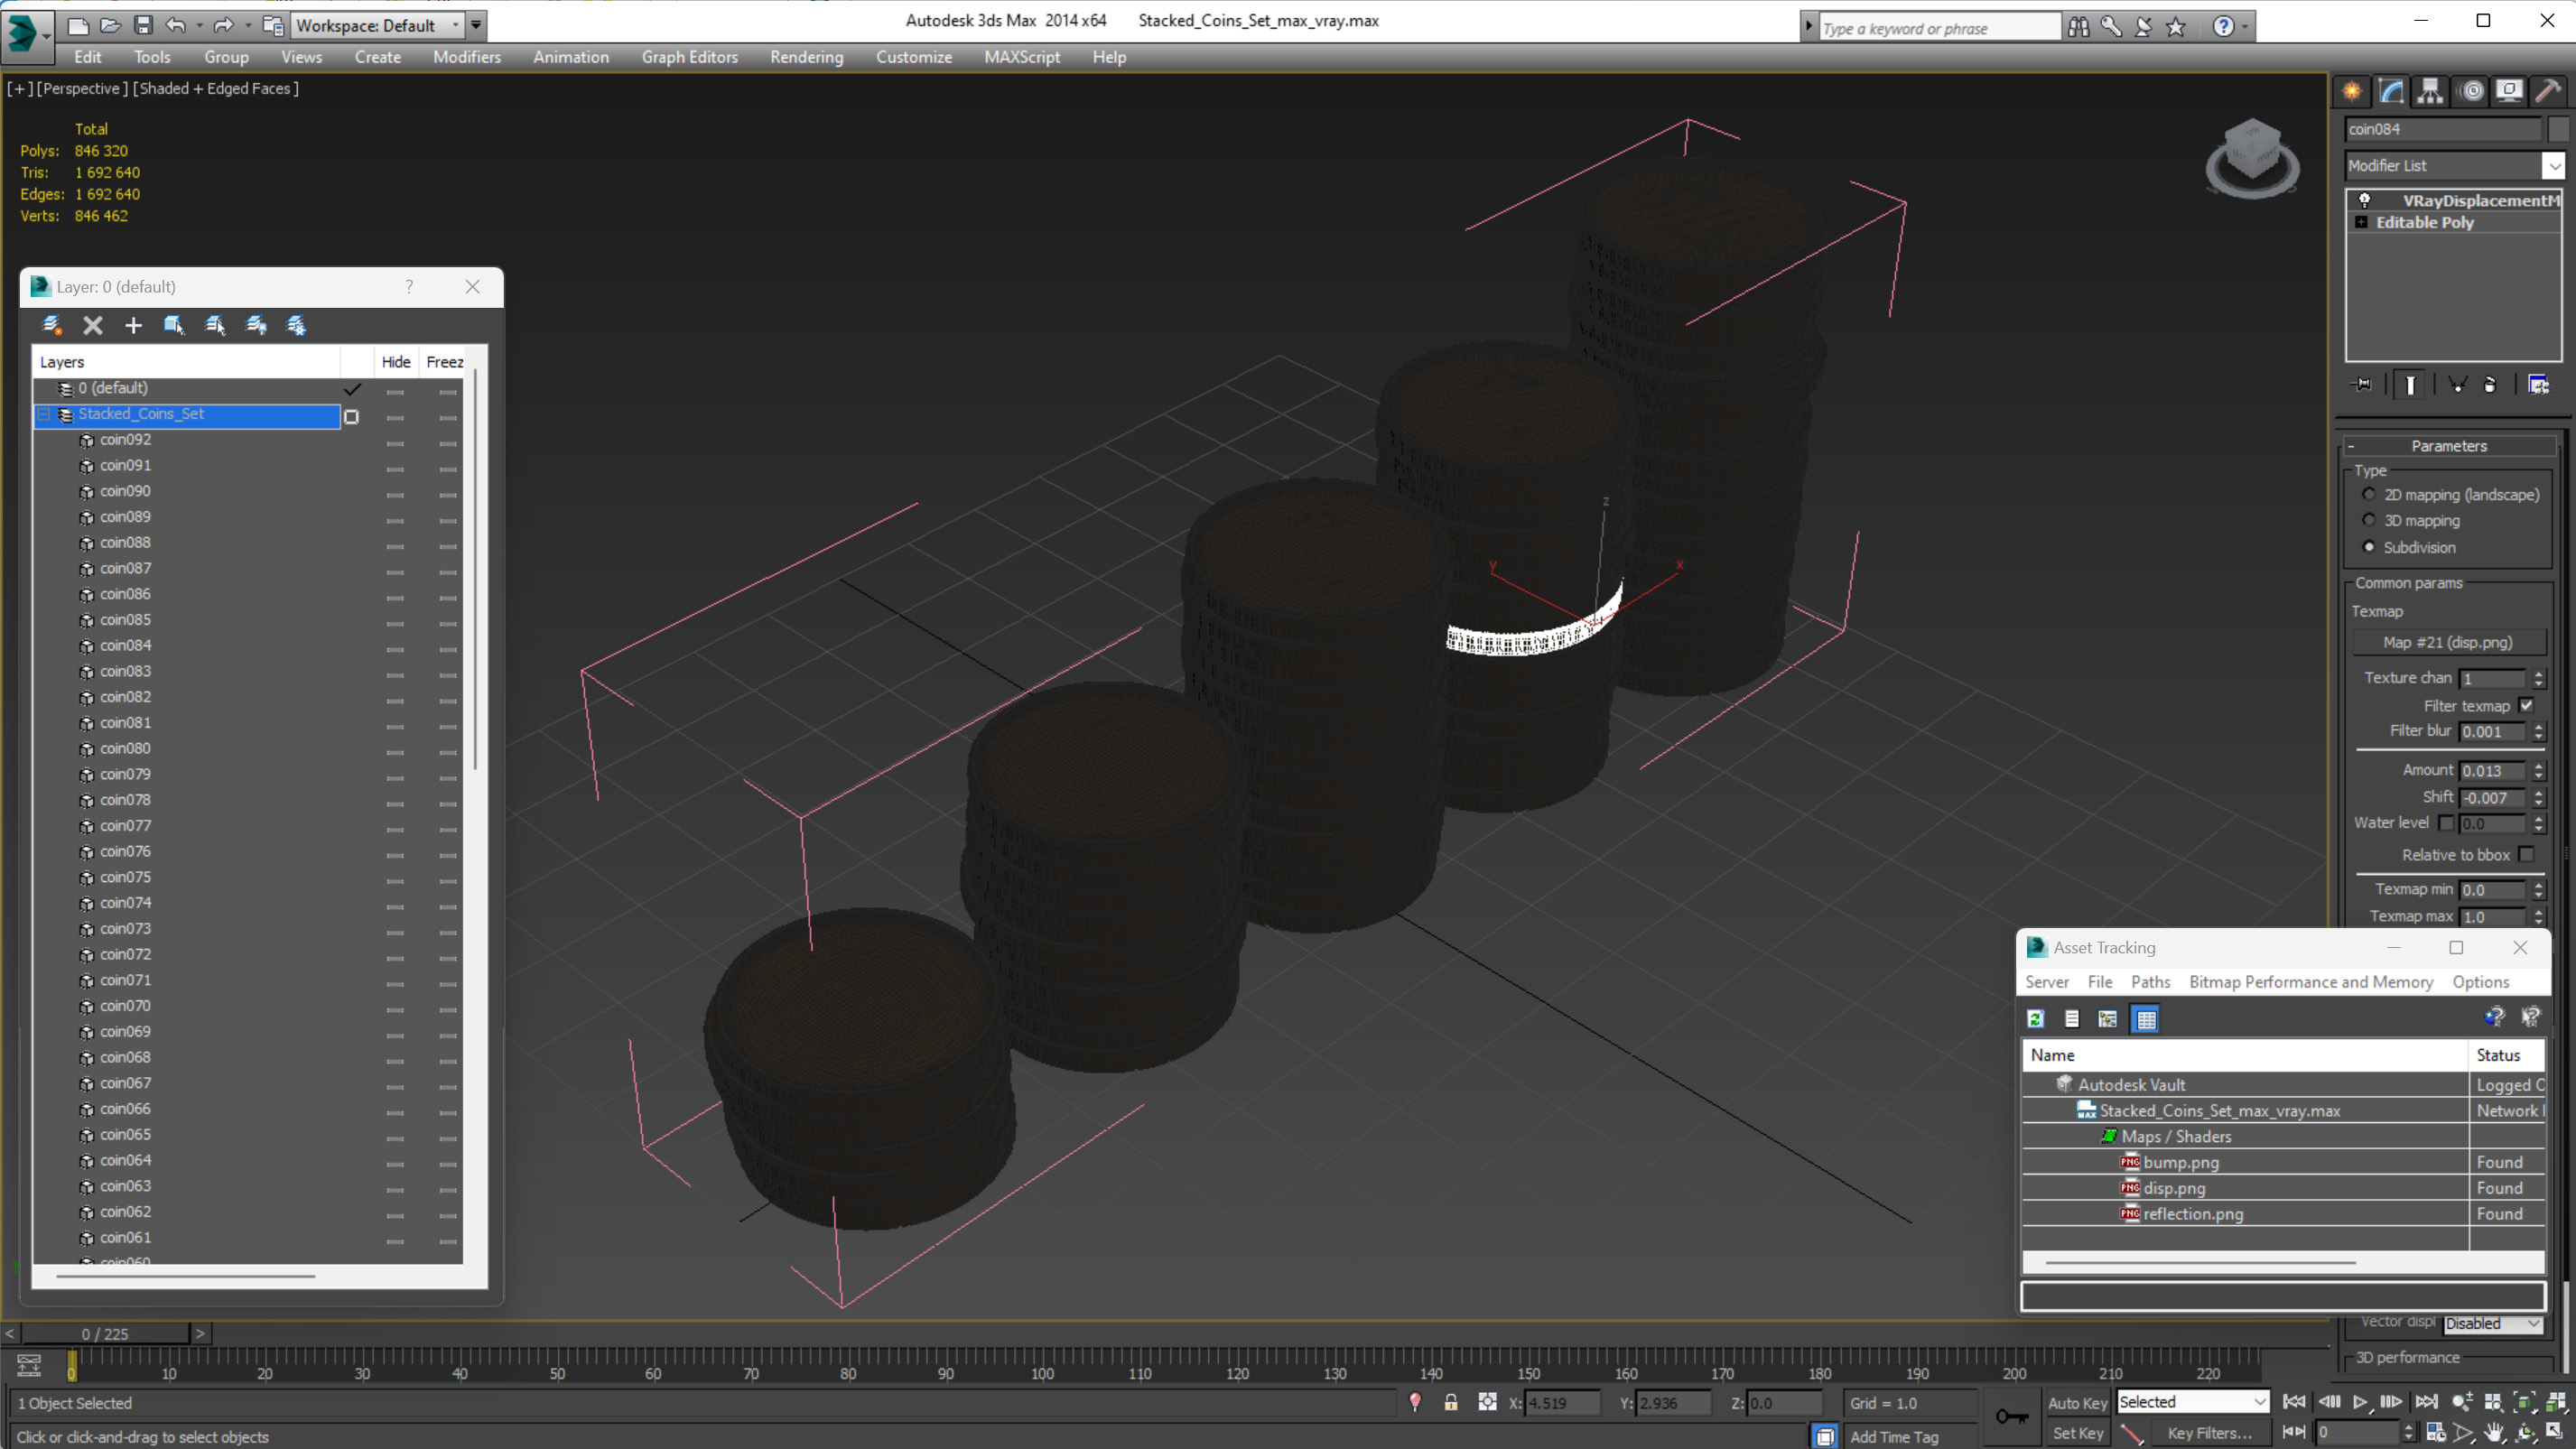
Task: Click Undo arrow in quick access toolbar
Action: [175, 25]
